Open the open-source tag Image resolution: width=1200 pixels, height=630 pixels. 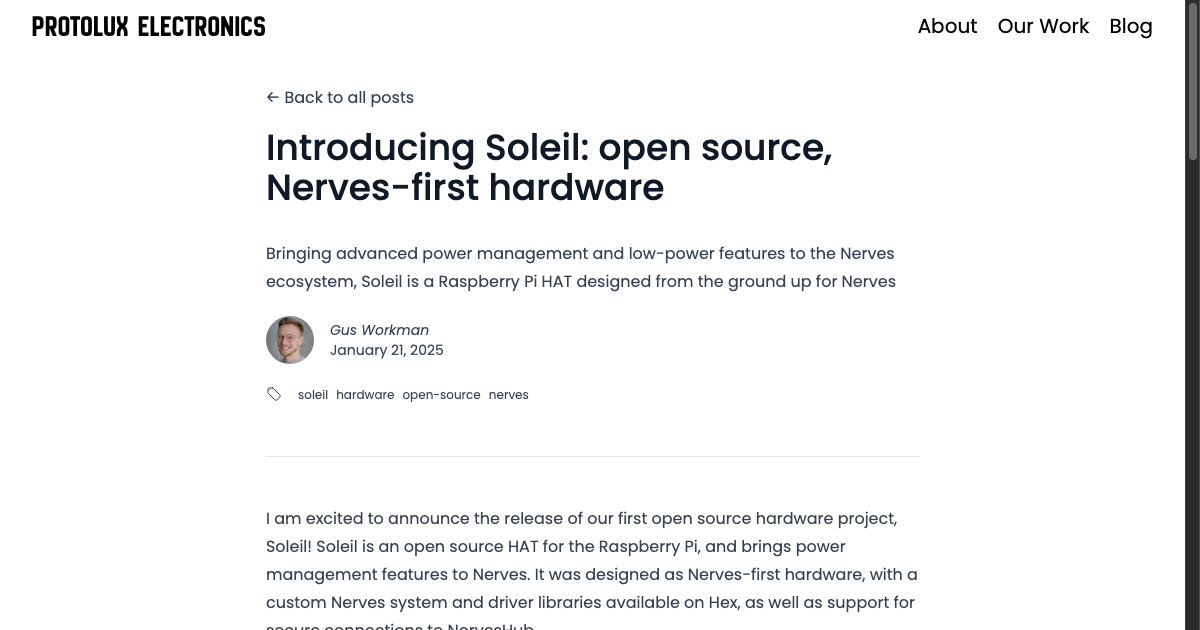tap(441, 394)
